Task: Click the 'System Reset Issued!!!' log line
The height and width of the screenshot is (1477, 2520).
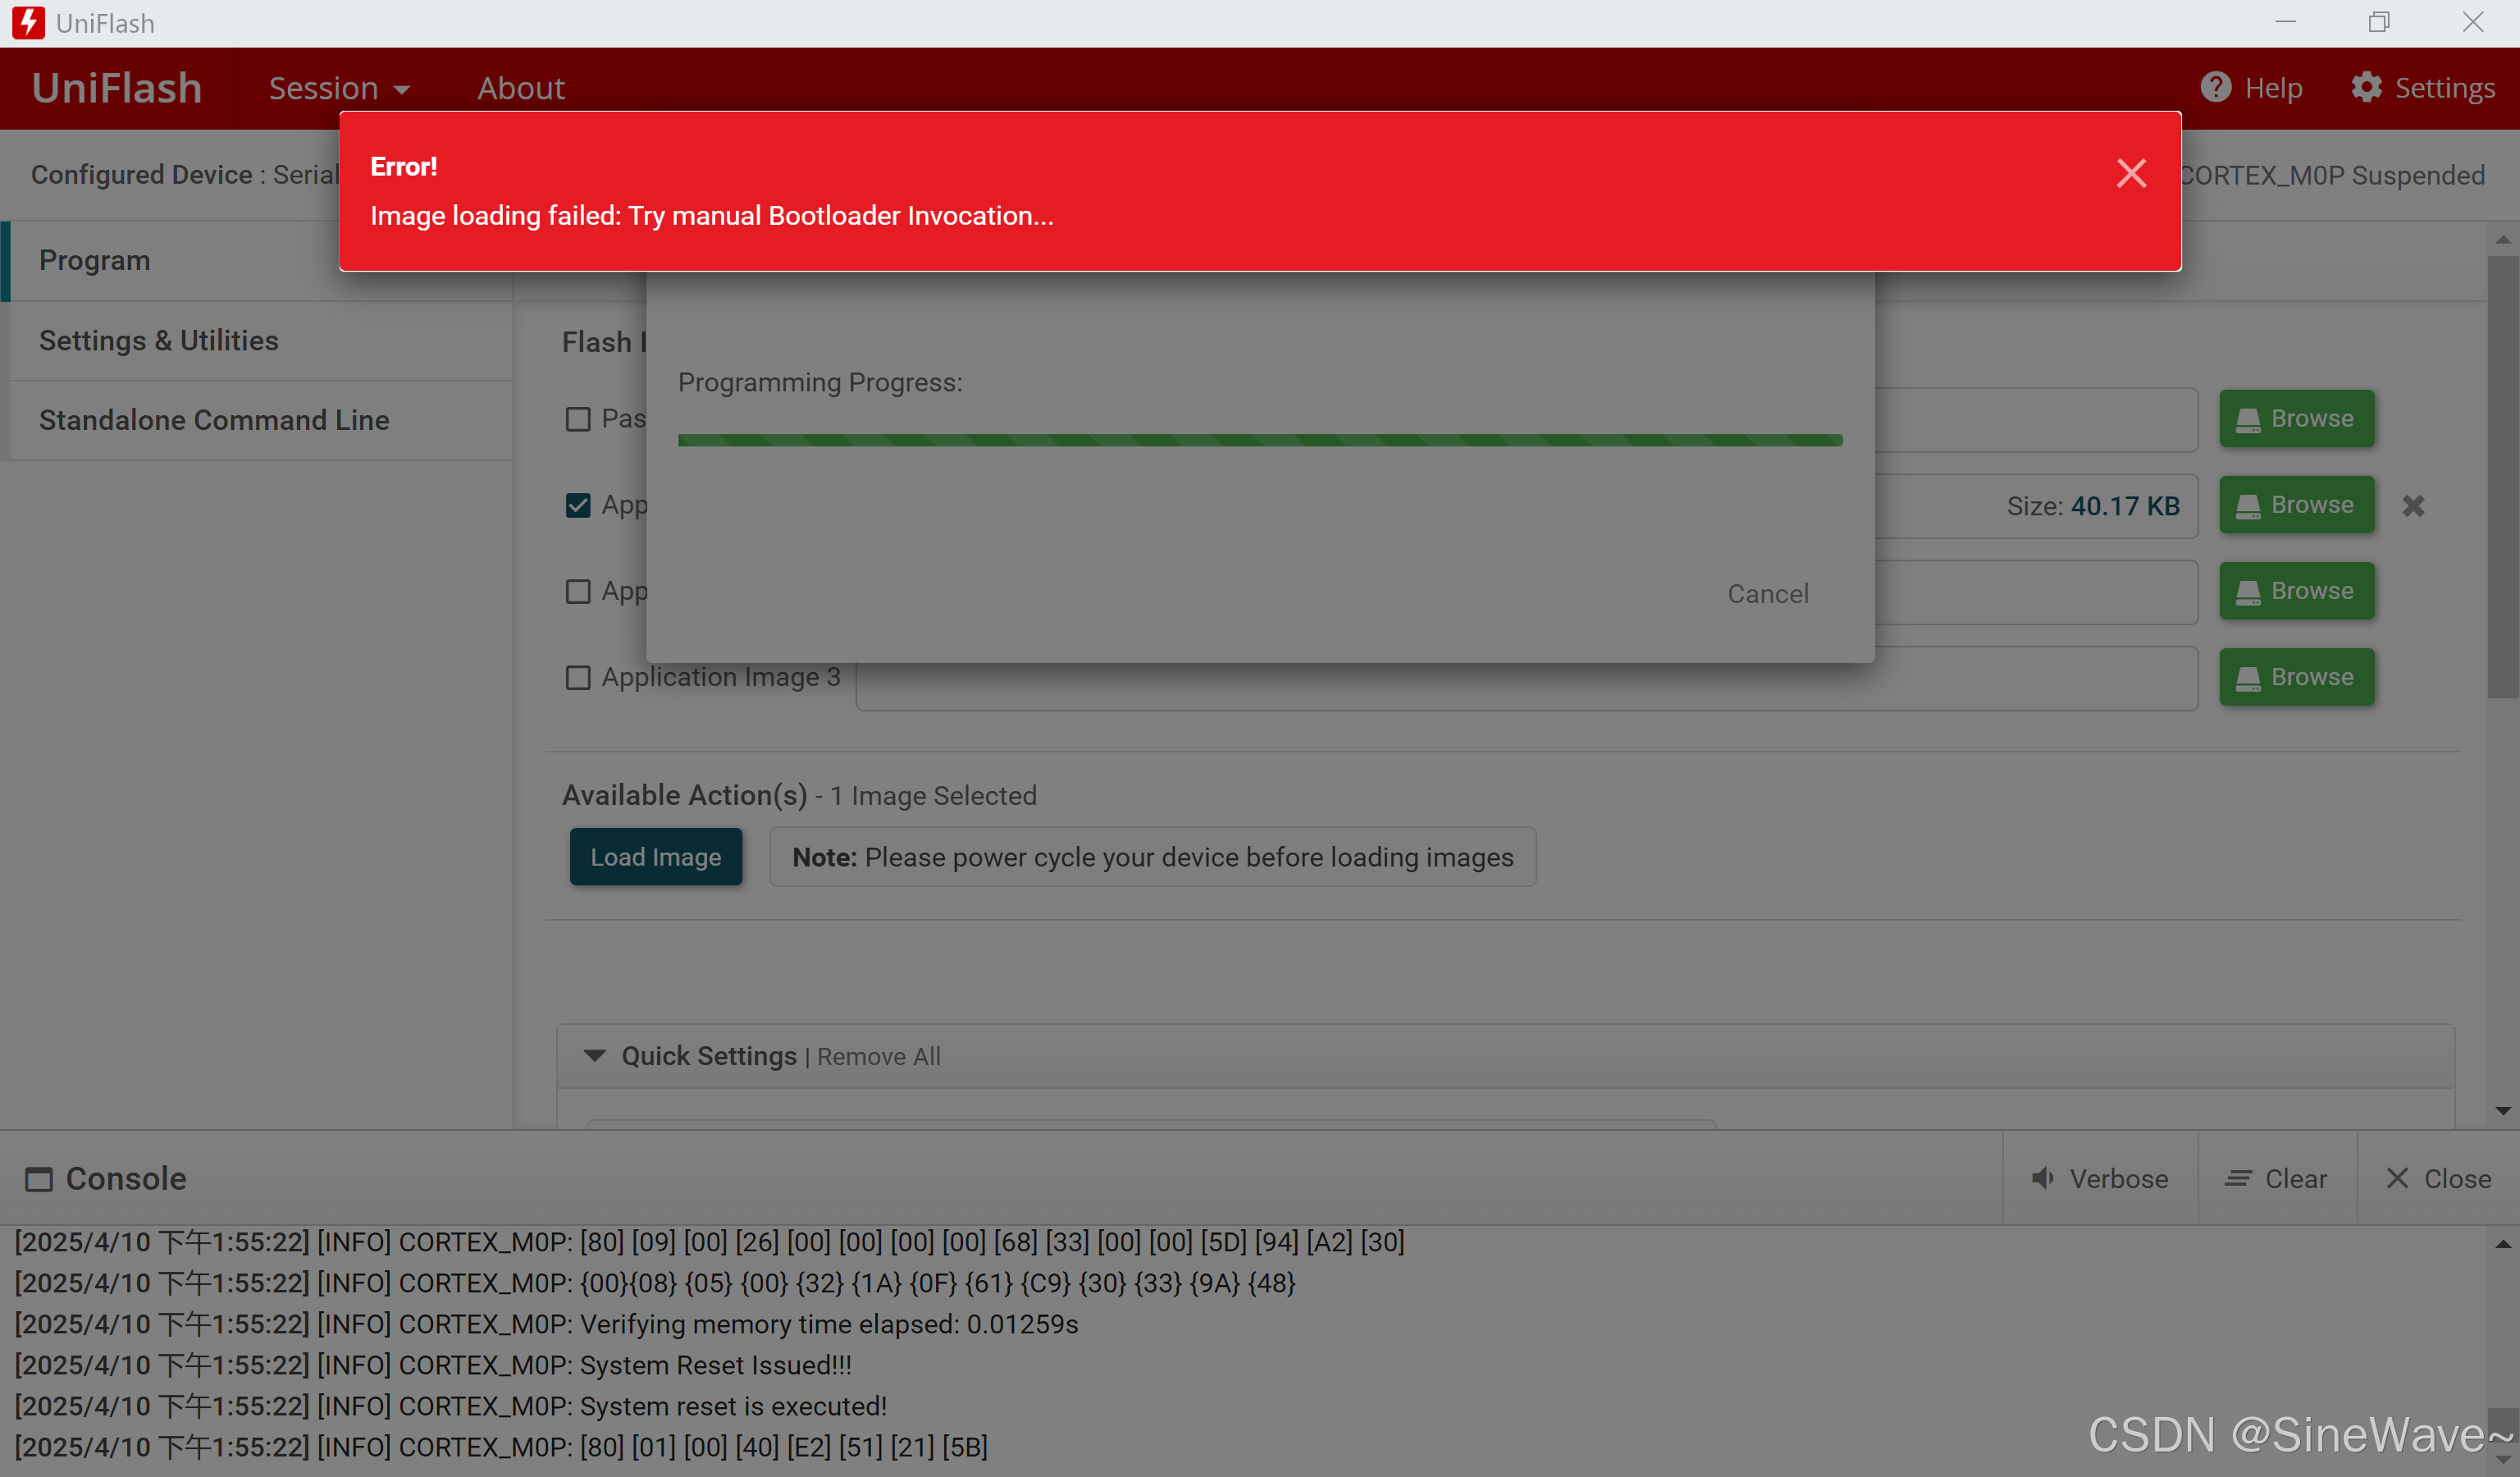Action: (x=433, y=1365)
